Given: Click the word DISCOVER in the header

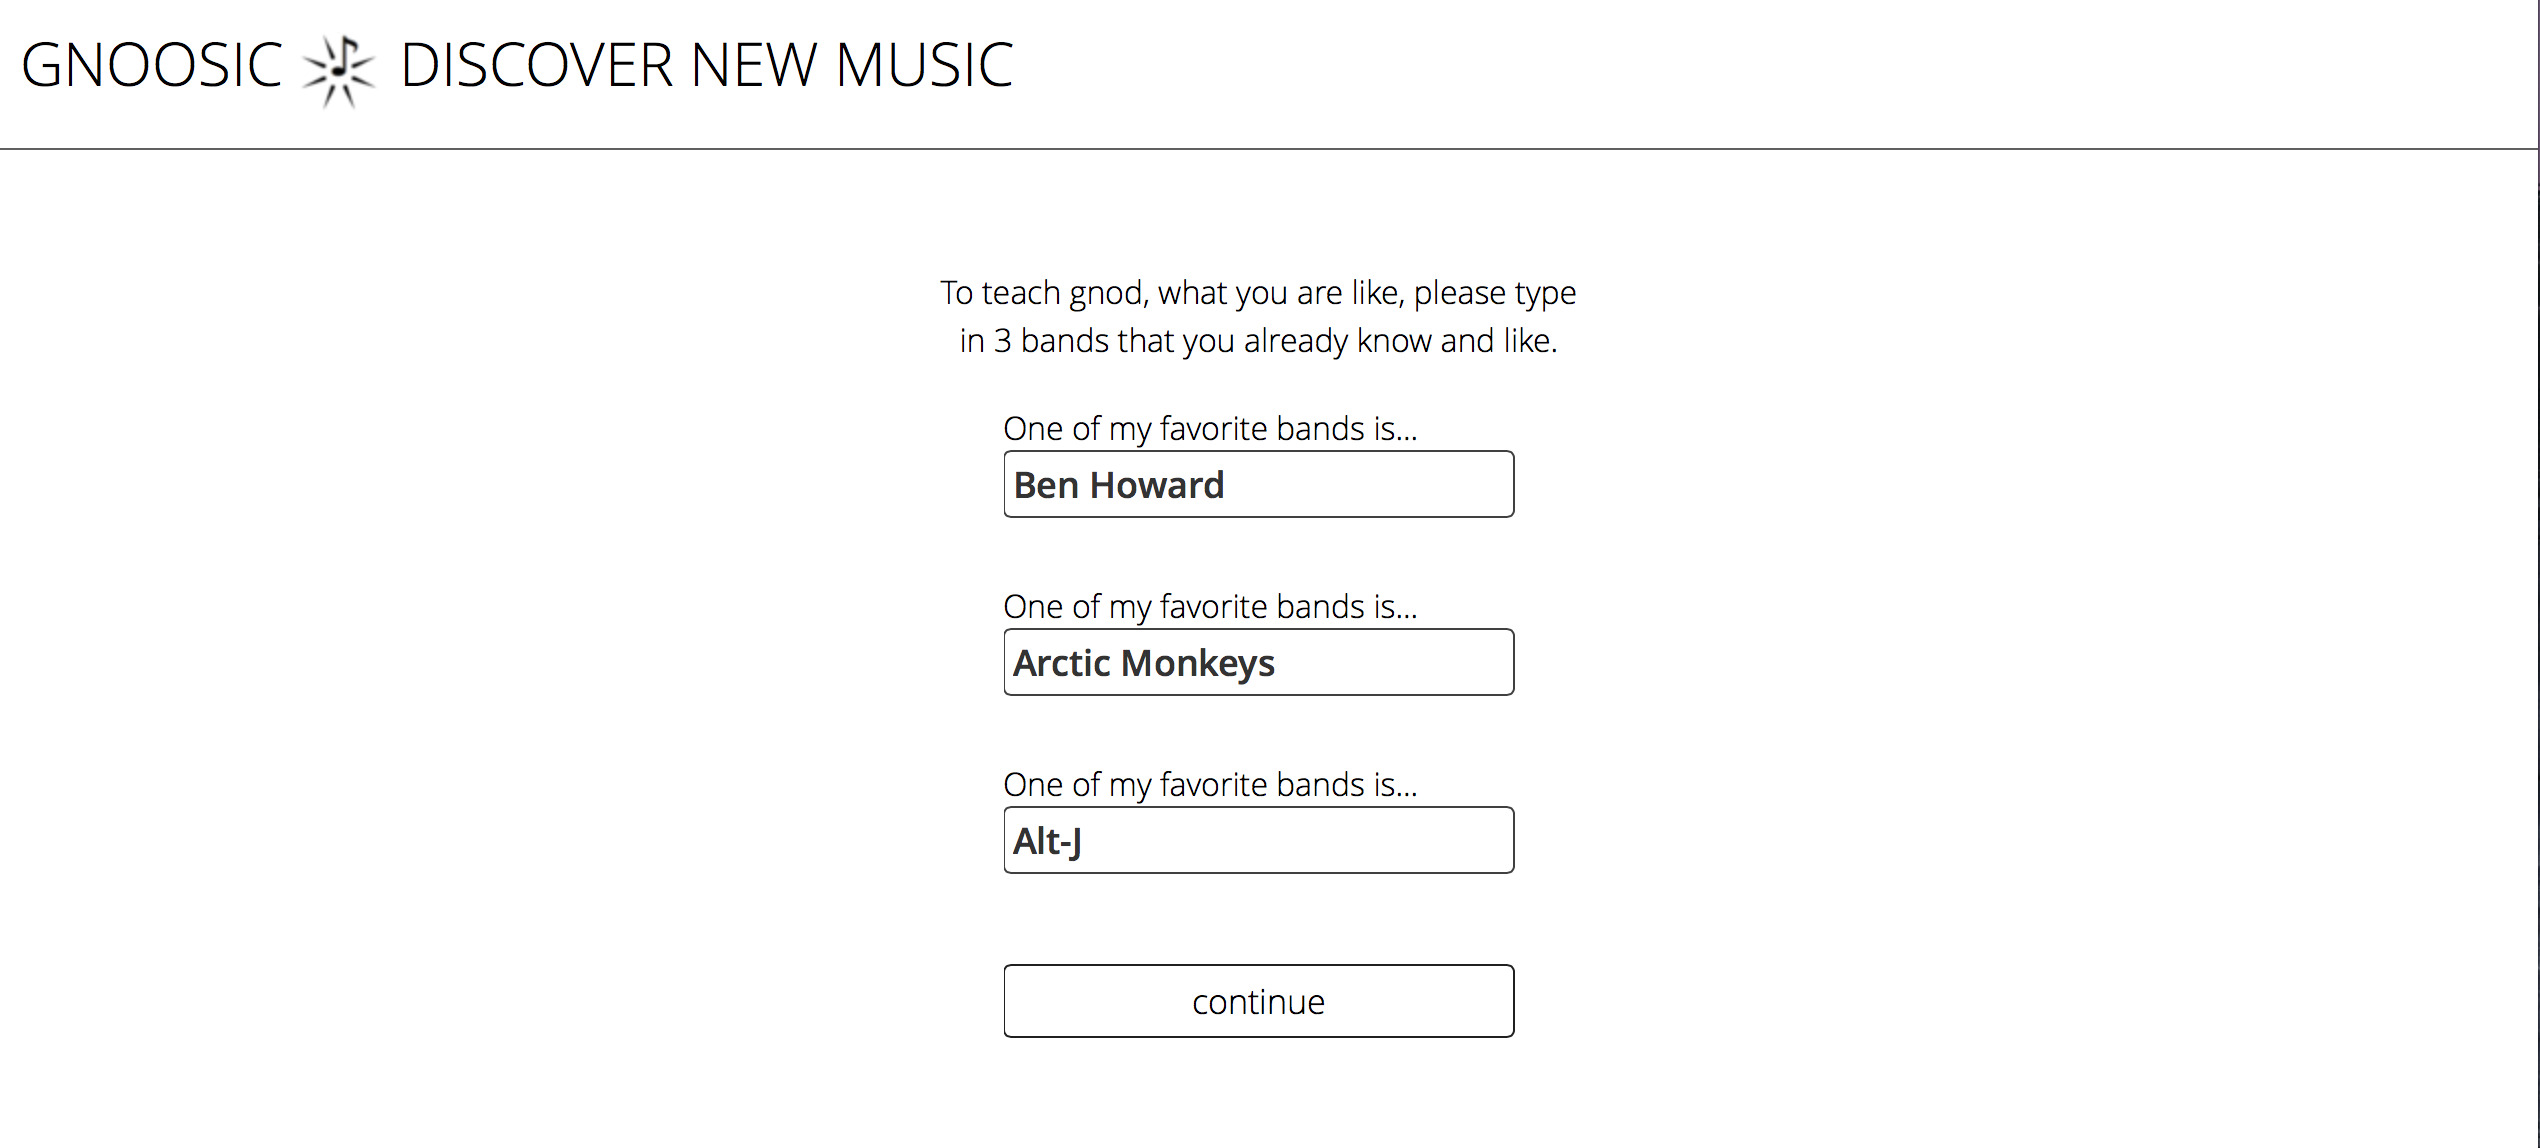Looking at the screenshot, I should (x=536, y=66).
